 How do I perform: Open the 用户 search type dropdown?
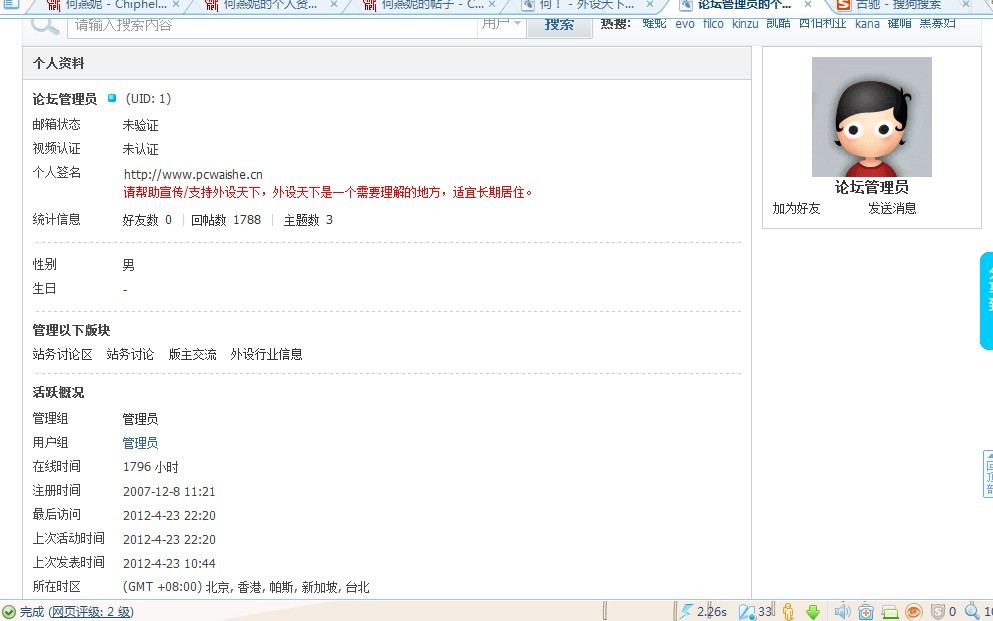[502, 24]
